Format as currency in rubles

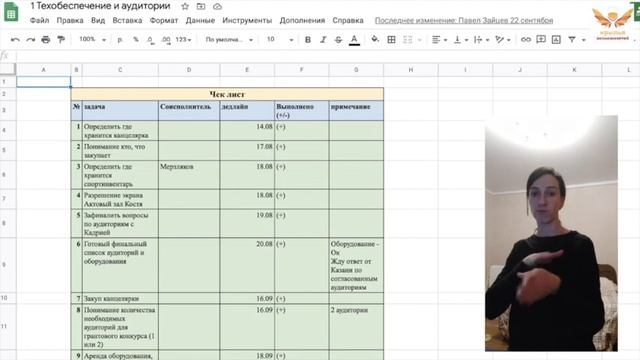point(120,40)
